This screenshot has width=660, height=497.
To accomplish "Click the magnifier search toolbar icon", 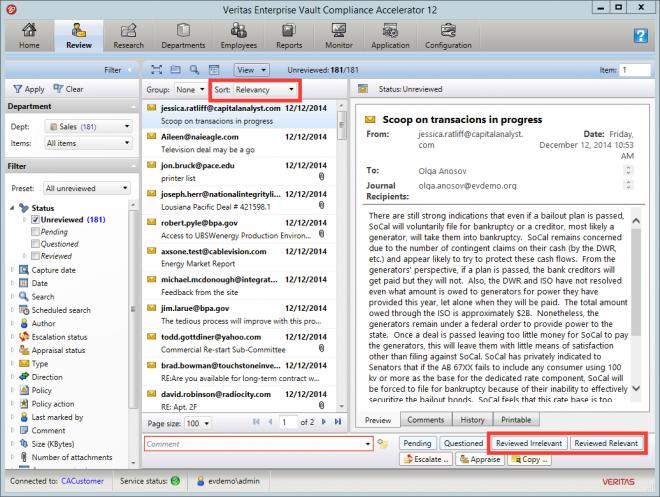I will 194,70.
